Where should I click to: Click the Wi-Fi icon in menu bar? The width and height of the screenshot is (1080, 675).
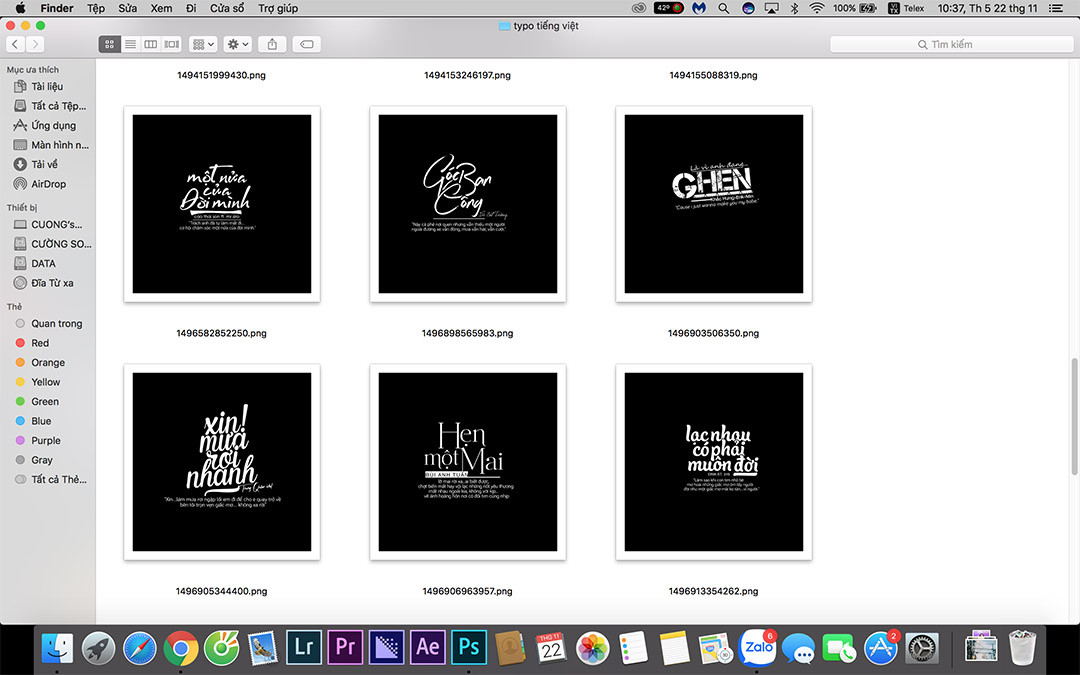tap(817, 8)
